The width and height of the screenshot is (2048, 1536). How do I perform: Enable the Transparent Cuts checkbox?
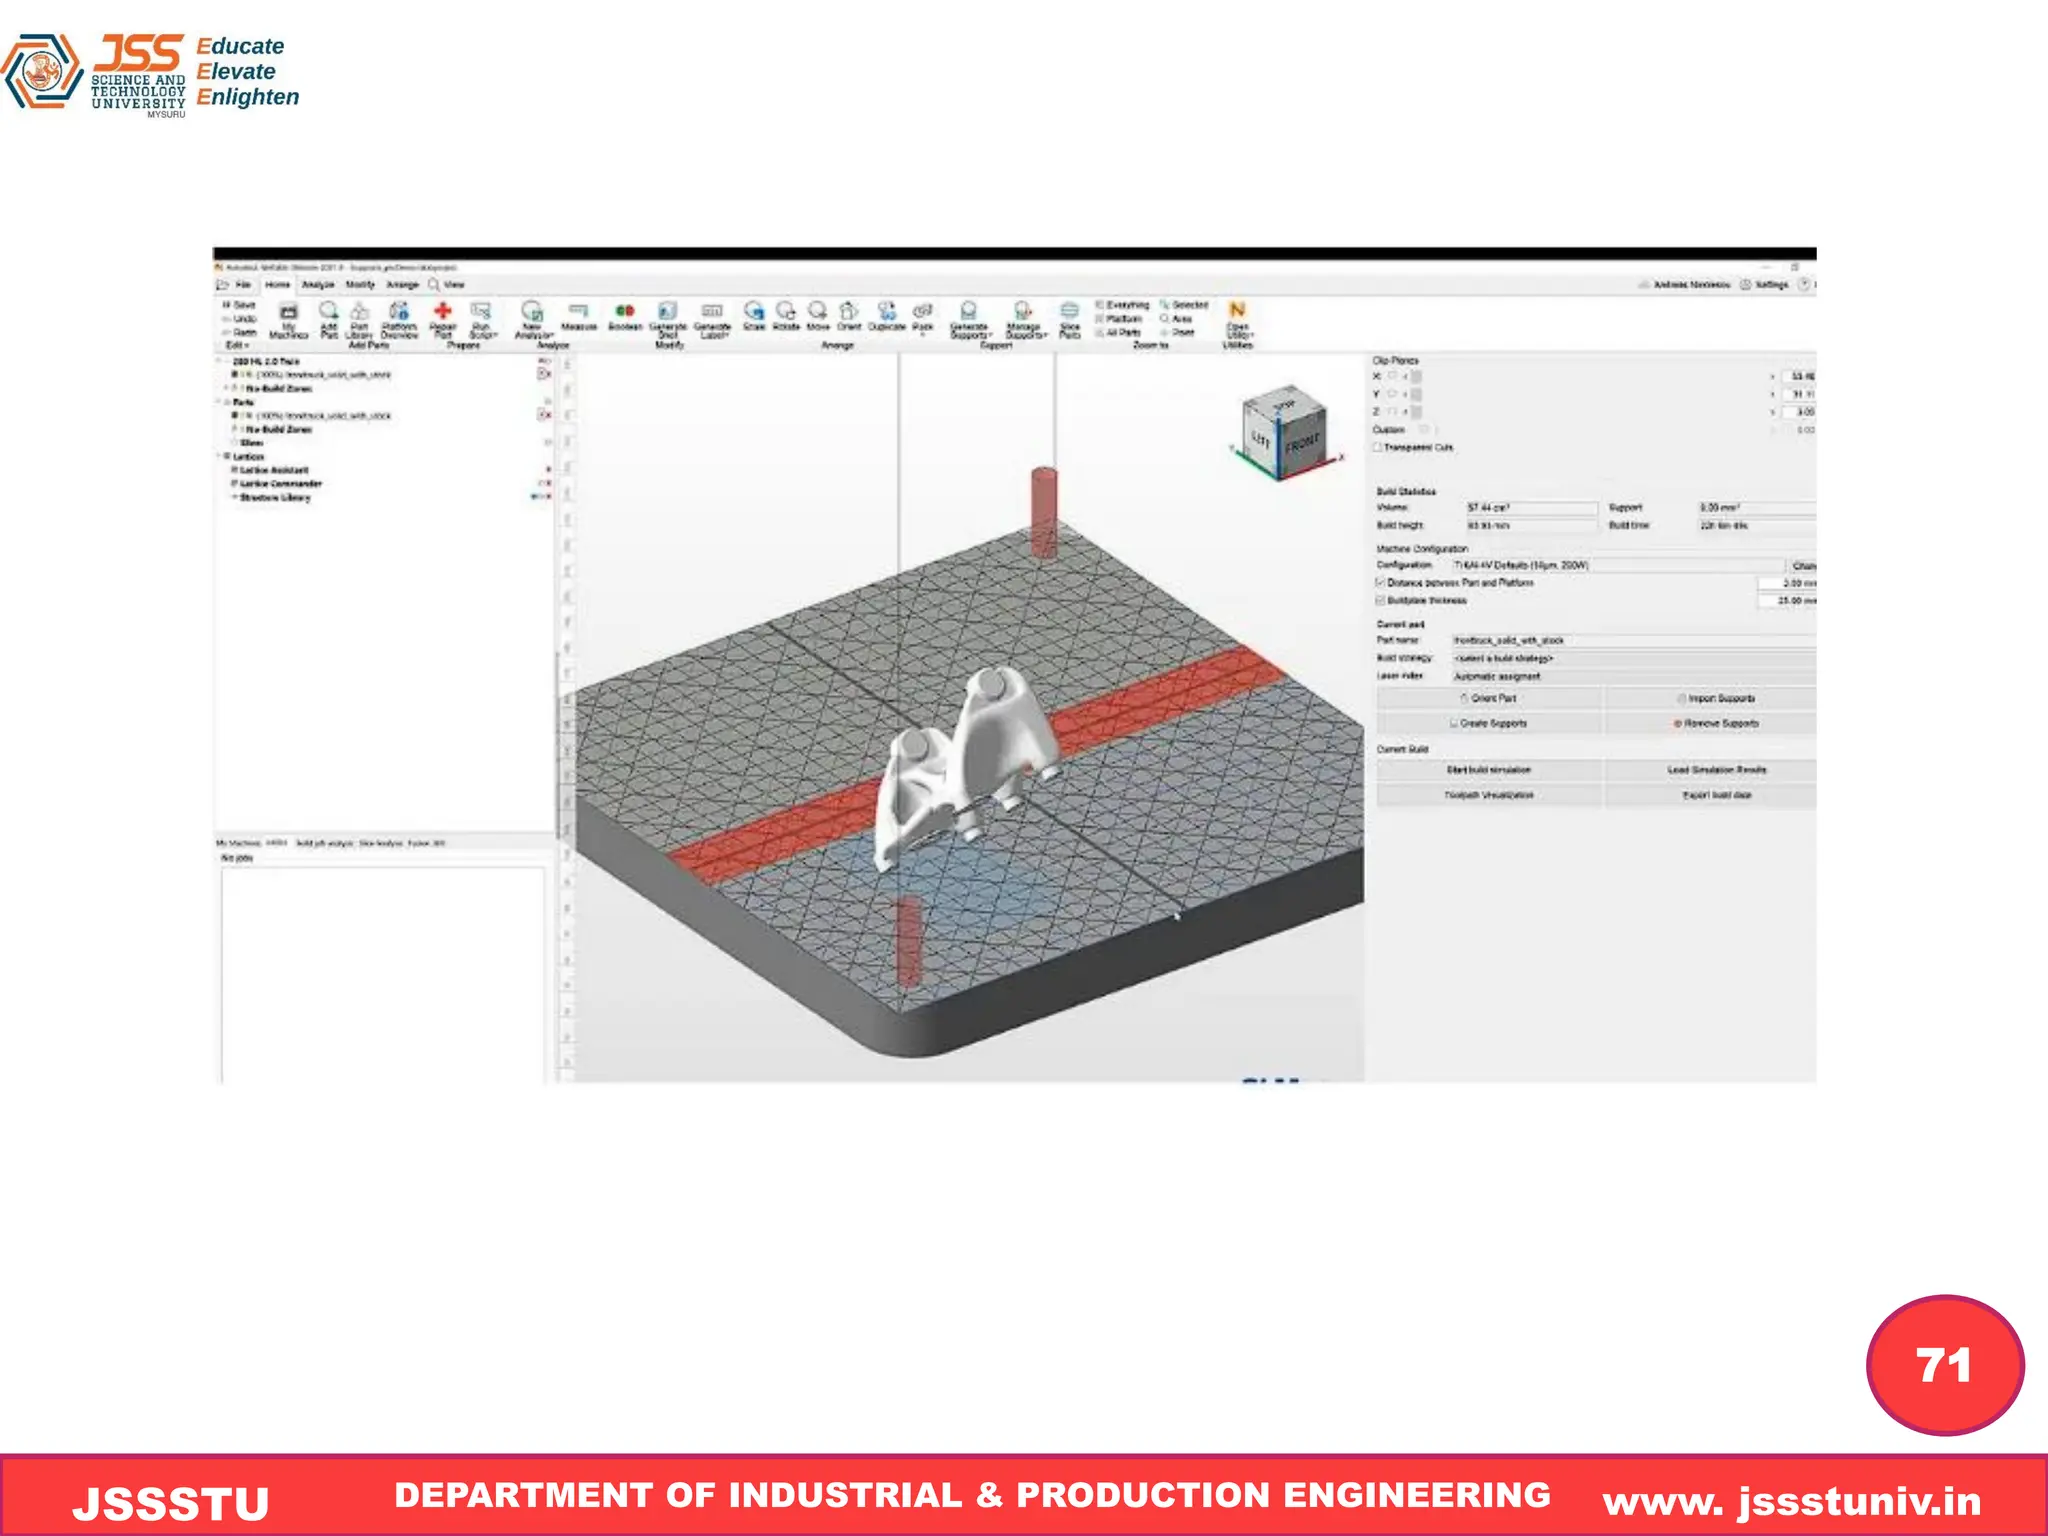pos(1379,448)
